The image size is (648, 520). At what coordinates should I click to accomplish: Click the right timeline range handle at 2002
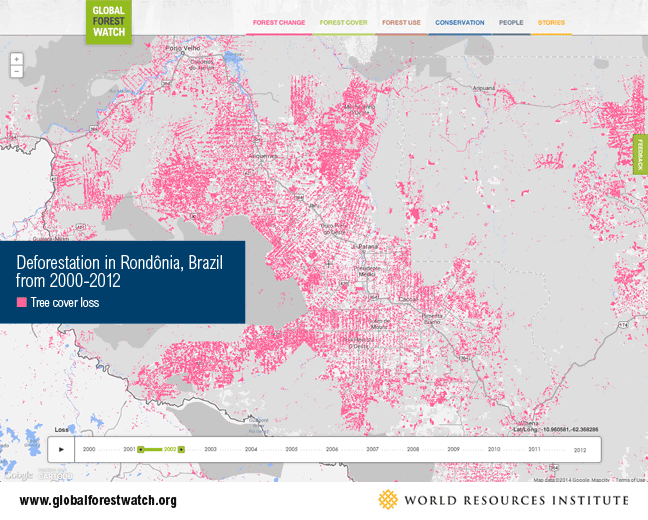coord(181,450)
